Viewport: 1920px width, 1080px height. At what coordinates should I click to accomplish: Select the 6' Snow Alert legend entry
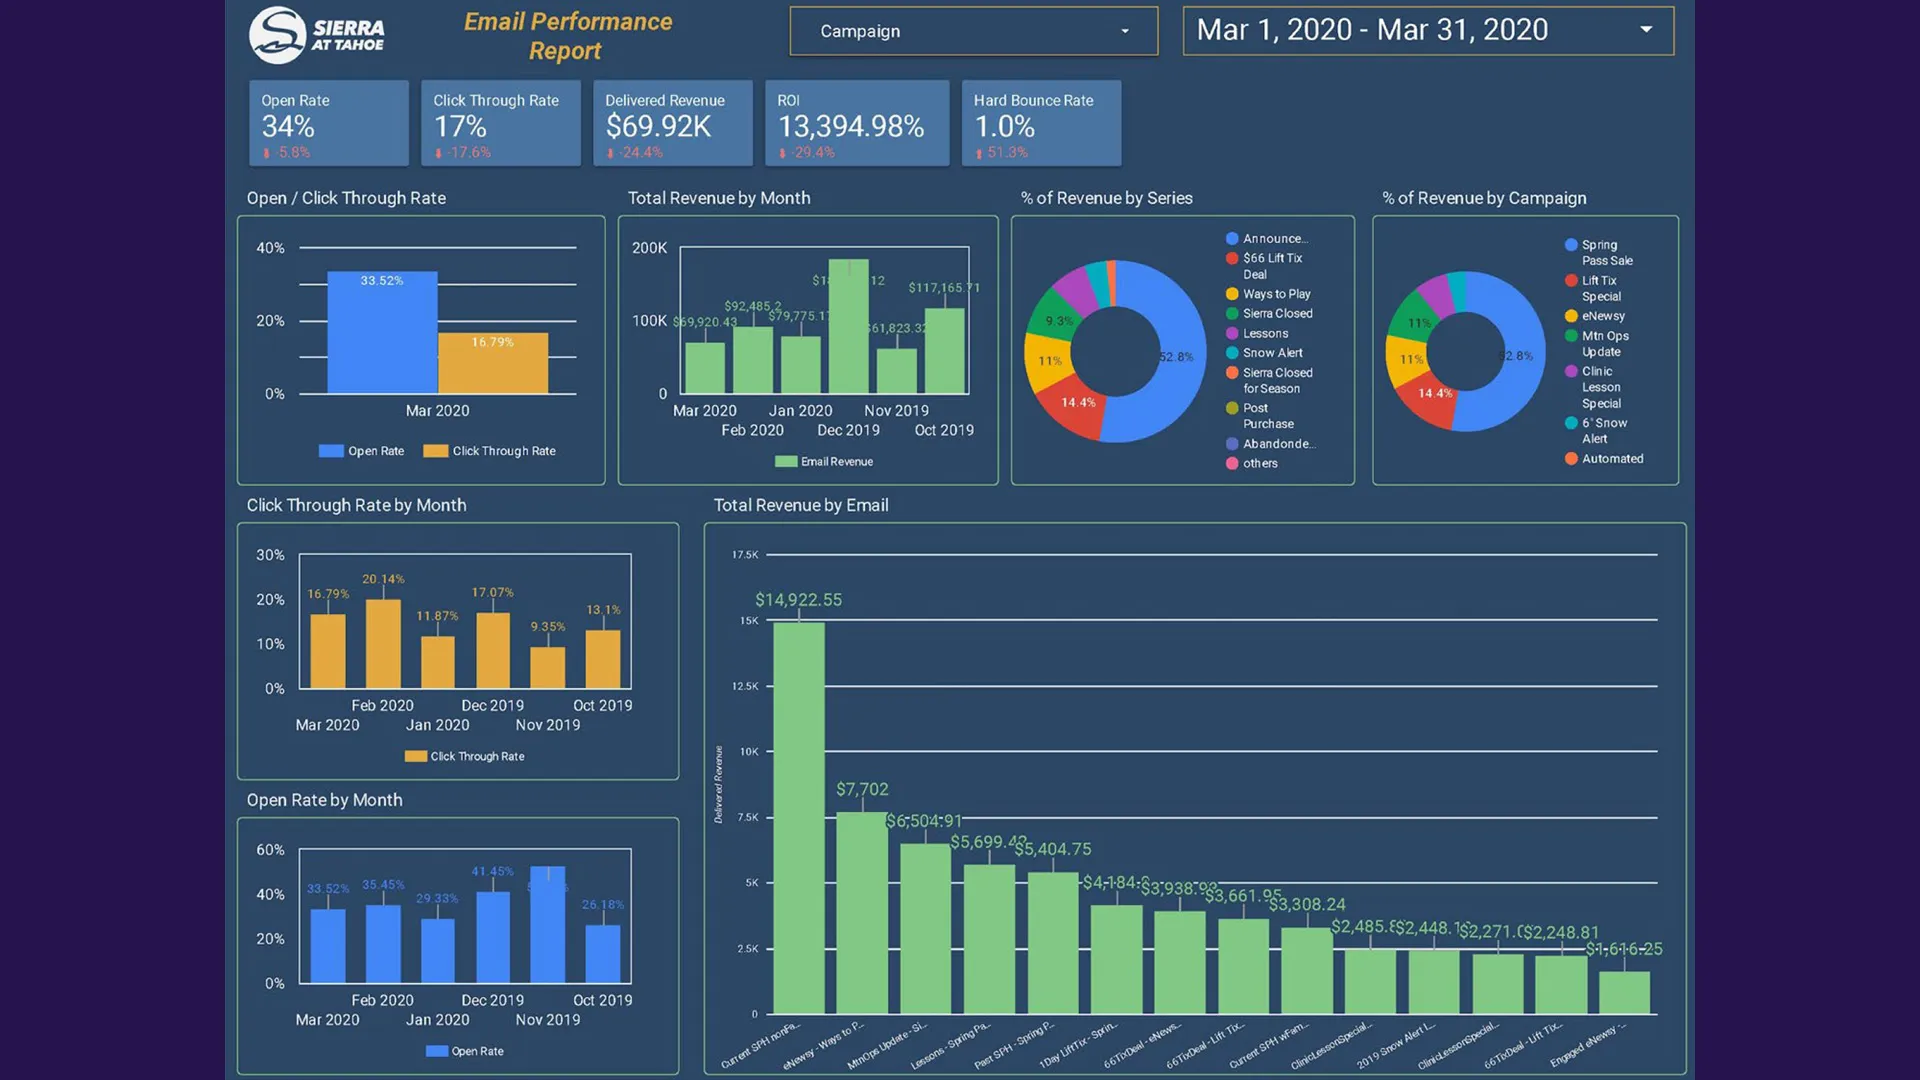pyautogui.click(x=1596, y=431)
